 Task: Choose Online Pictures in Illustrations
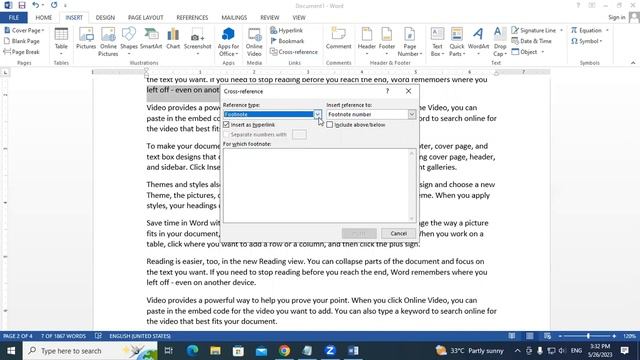[108, 42]
